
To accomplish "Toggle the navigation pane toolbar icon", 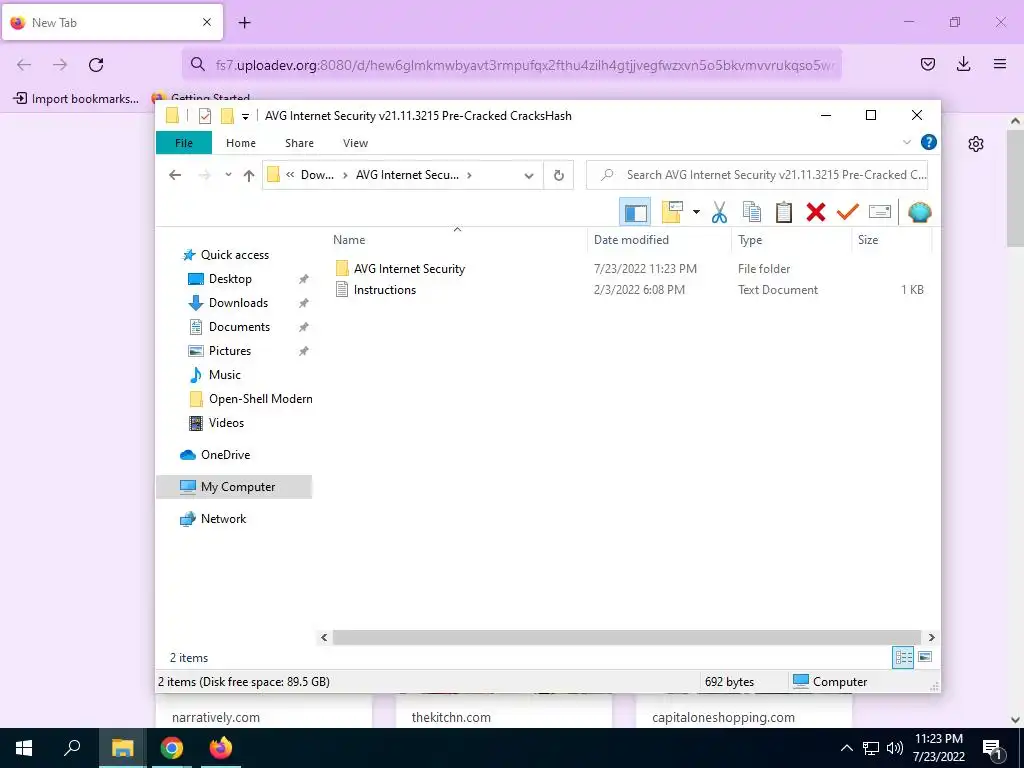I will pos(635,212).
